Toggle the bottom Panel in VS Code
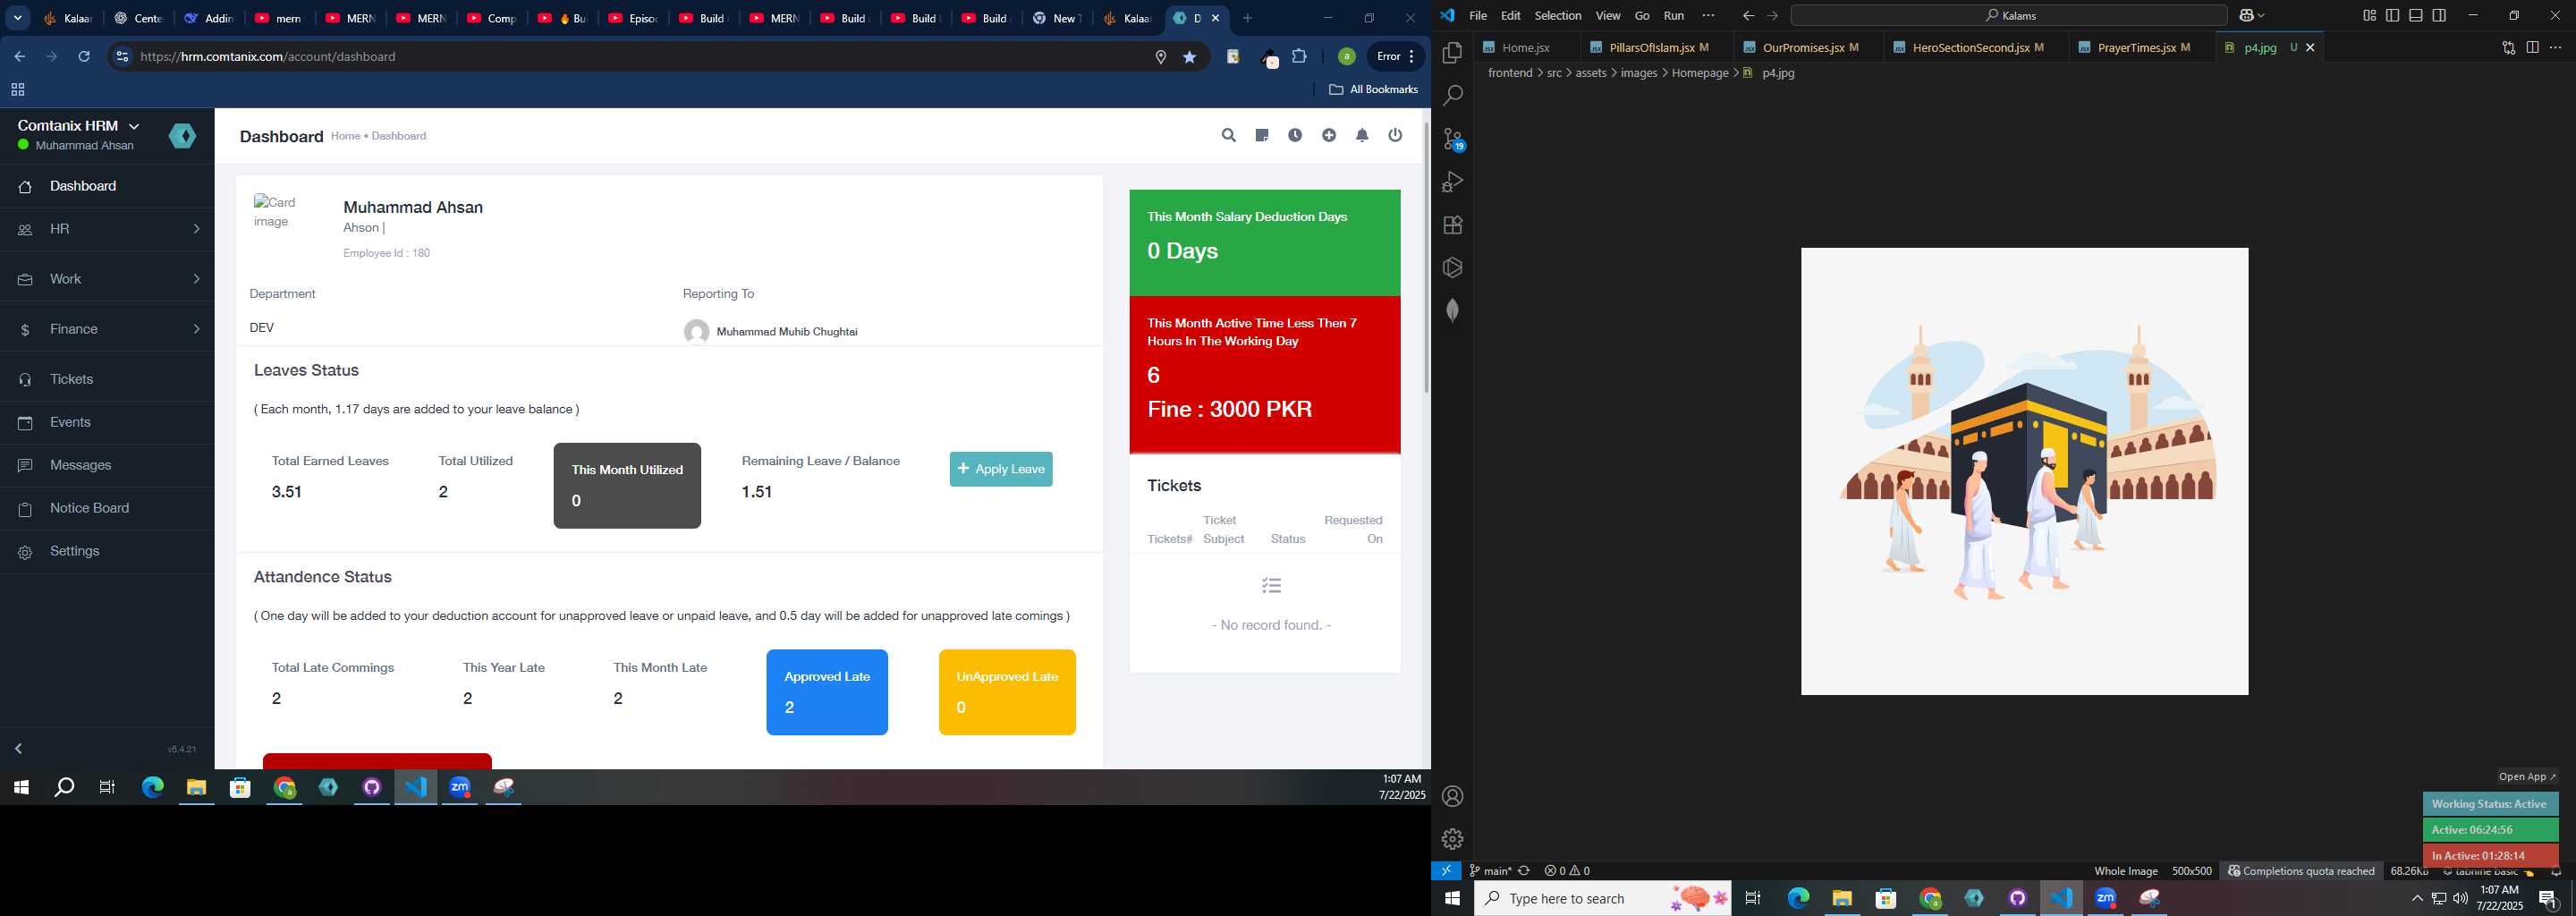 tap(2415, 16)
